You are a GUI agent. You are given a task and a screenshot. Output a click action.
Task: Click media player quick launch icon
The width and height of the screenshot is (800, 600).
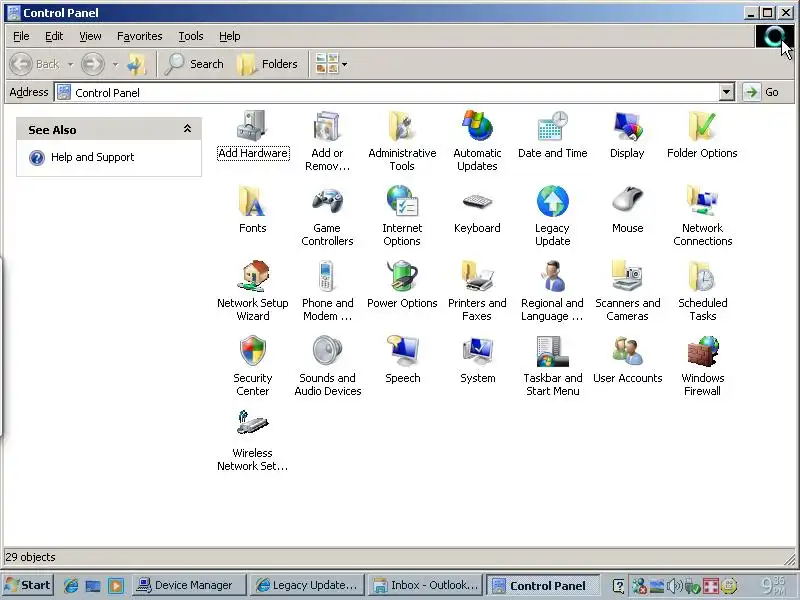[x=116, y=585]
